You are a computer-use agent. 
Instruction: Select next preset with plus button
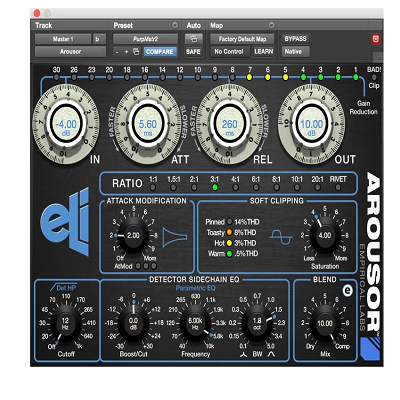click(126, 52)
